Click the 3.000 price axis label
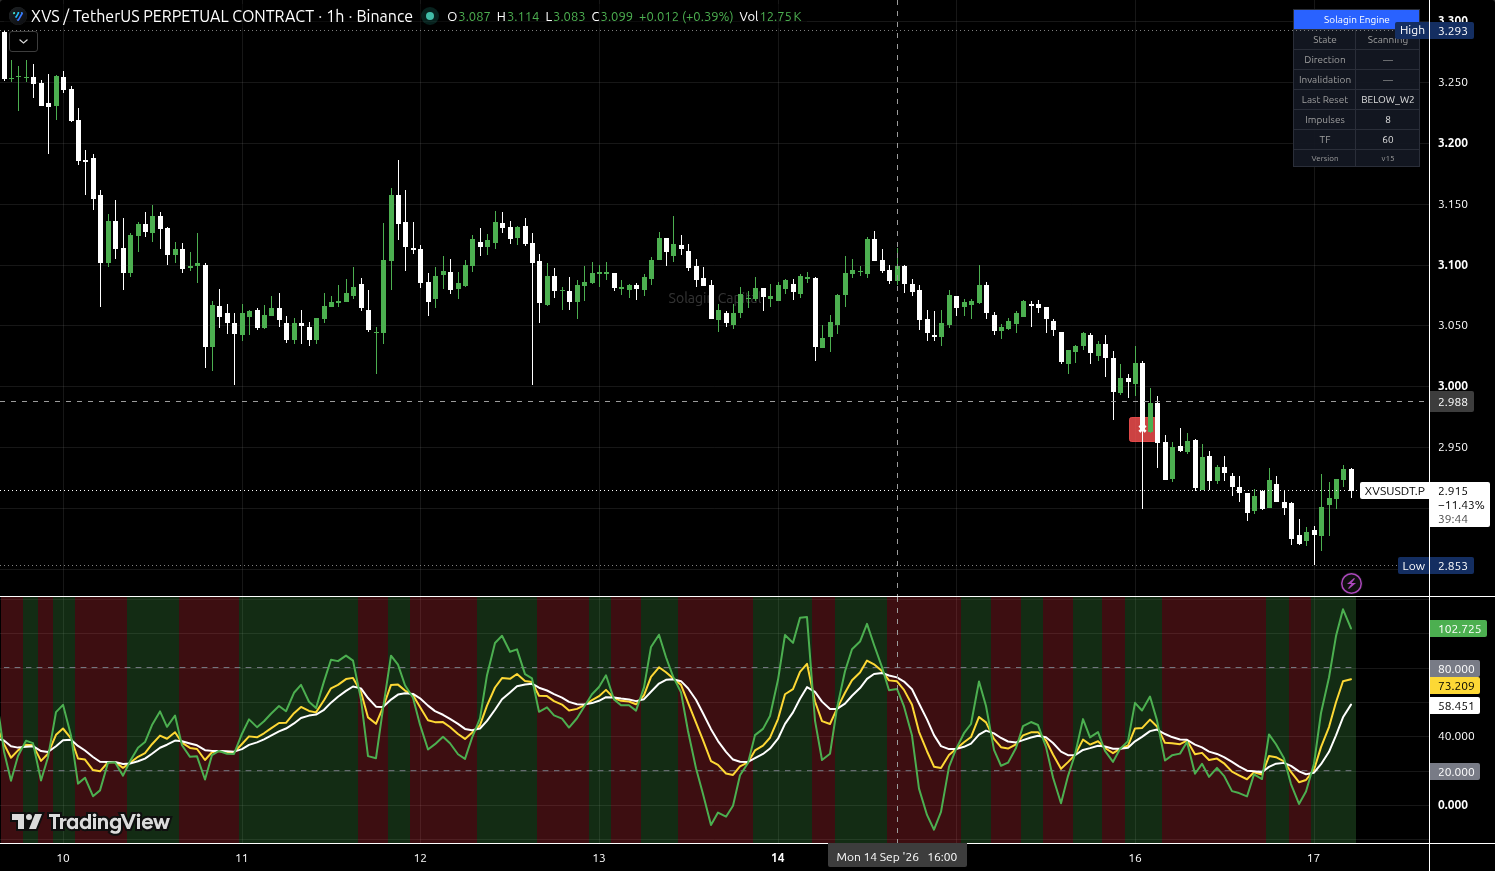1495x871 pixels. coord(1453,386)
